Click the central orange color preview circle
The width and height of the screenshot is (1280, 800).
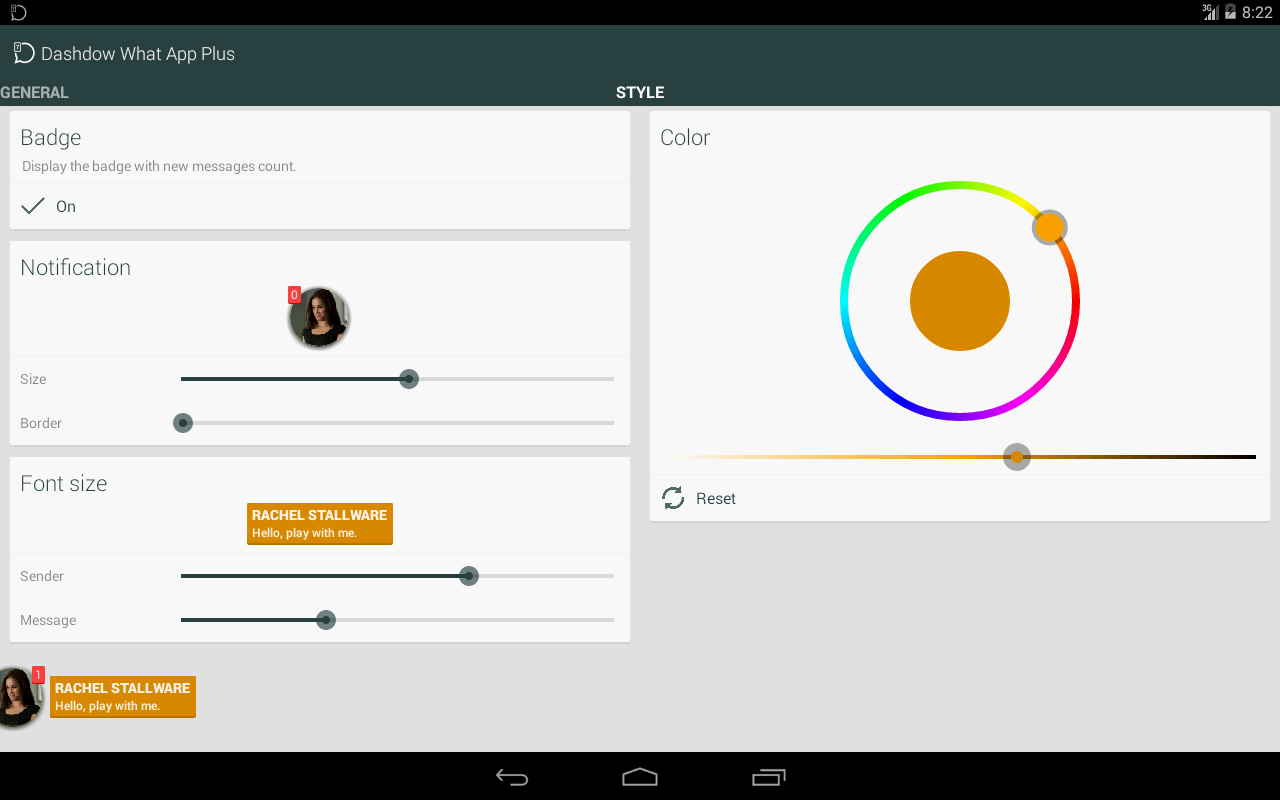(959, 300)
